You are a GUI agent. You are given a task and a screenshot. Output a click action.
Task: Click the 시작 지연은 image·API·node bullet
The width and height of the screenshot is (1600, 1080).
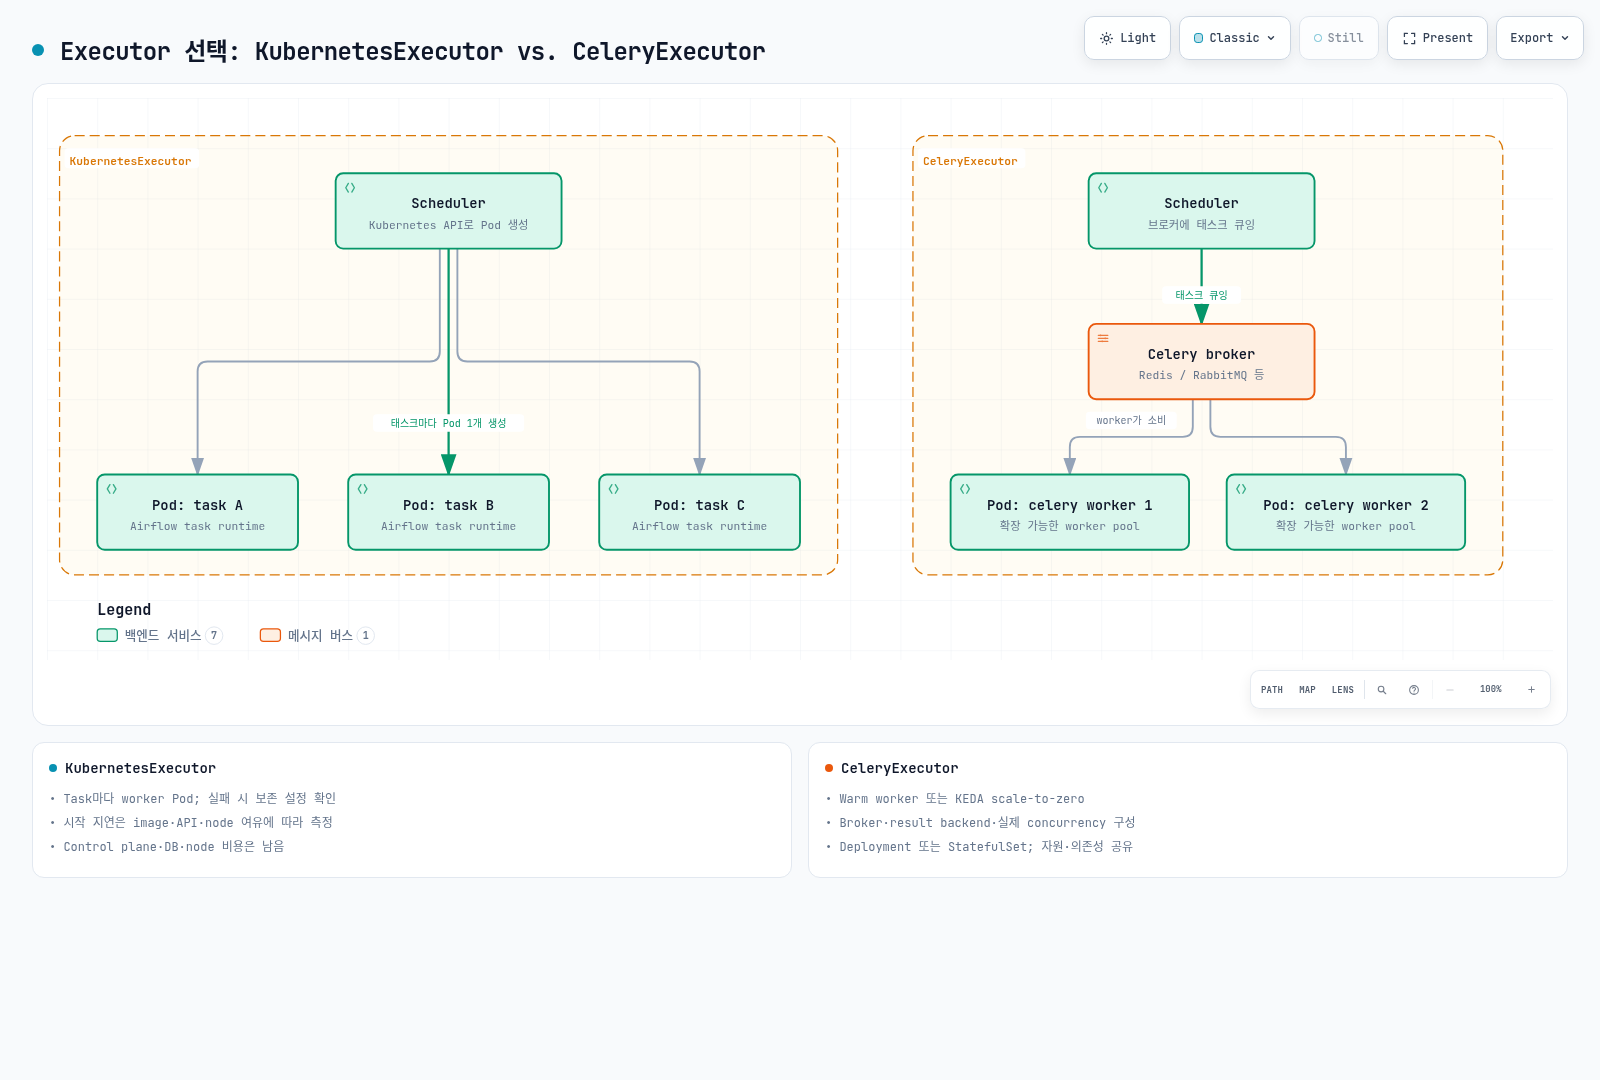click(198, 822)
